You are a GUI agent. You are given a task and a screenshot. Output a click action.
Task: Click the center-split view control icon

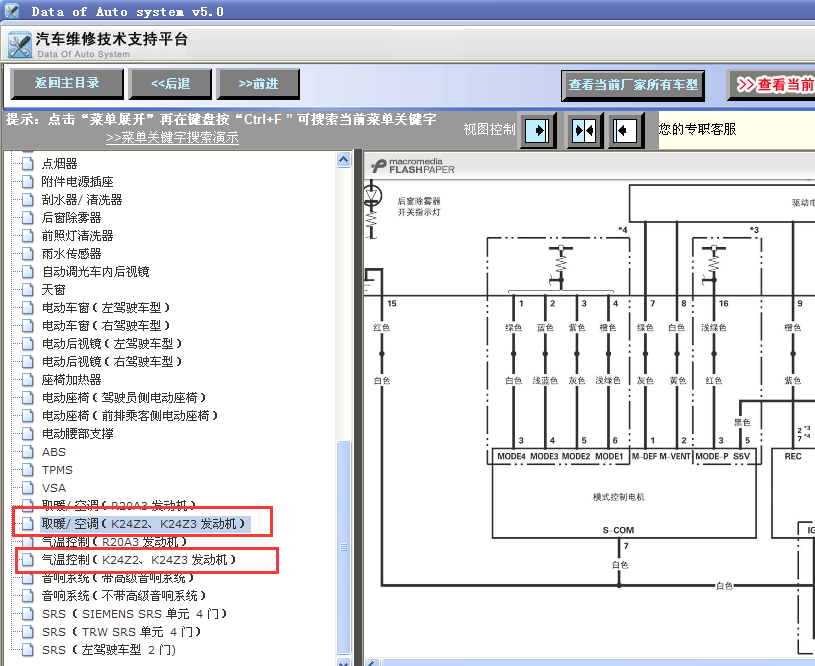tap(584, 130)
